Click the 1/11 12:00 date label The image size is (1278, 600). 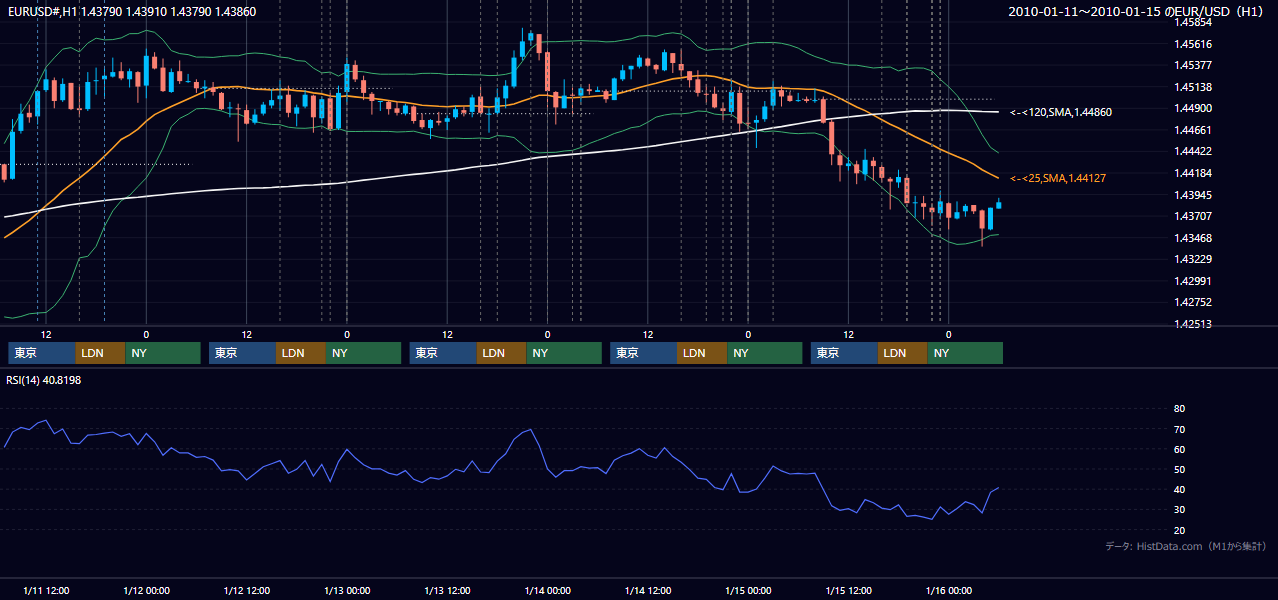point(46,591)
